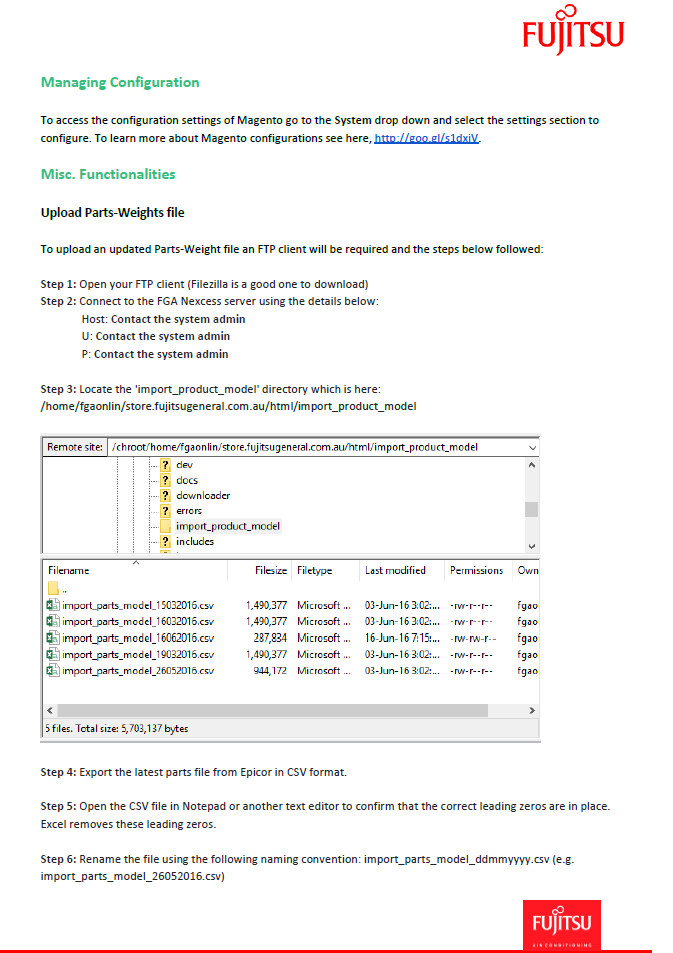Select file import_parts_model_16032016.csv

click(x=138, y=622)
